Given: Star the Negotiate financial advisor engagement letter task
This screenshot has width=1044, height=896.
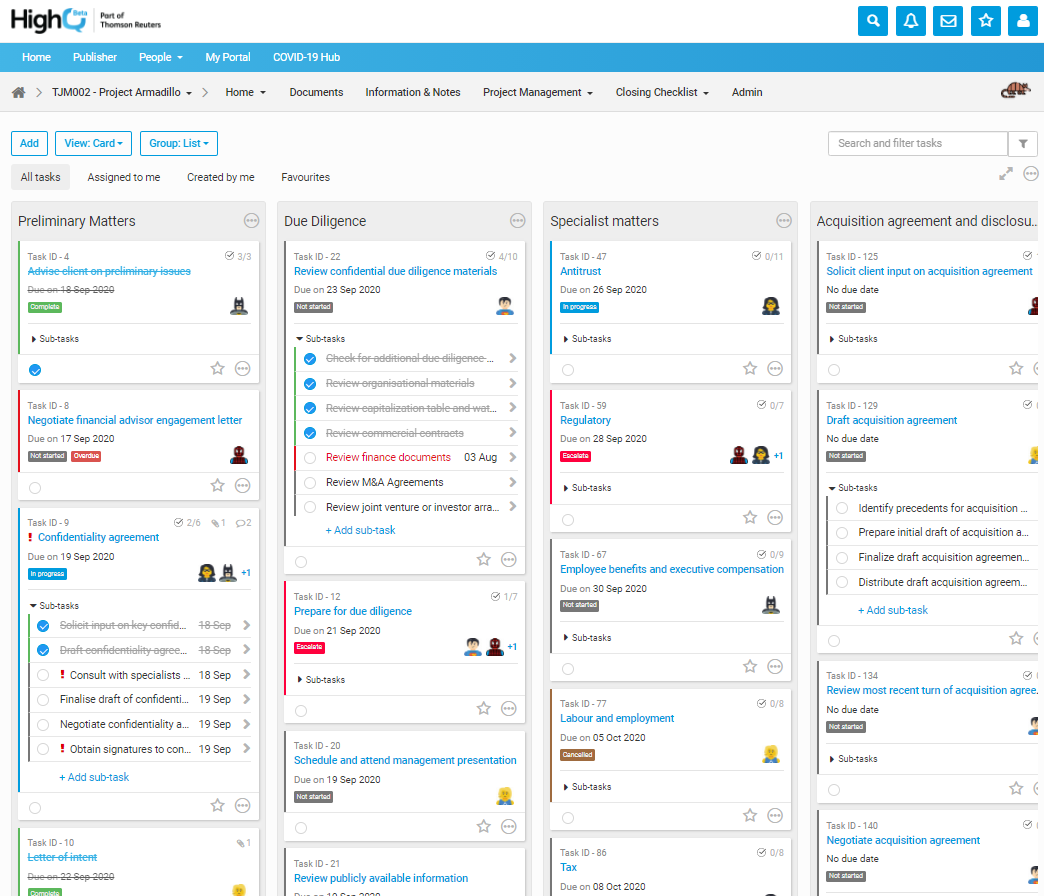Looking at the screenshot, I should 217,486.
